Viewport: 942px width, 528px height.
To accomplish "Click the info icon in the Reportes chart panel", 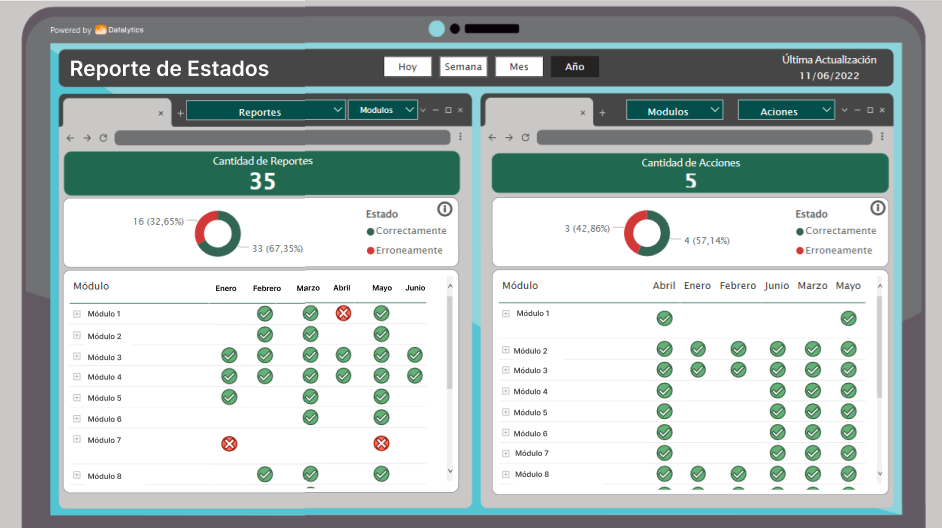I will (445, 209).
